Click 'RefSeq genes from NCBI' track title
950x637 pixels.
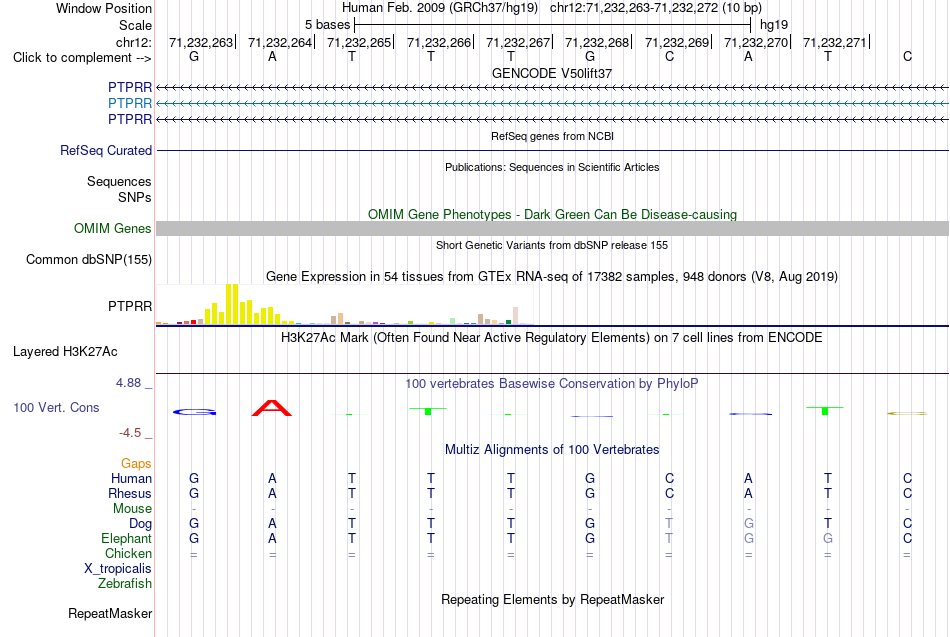(x=552, y=136)
